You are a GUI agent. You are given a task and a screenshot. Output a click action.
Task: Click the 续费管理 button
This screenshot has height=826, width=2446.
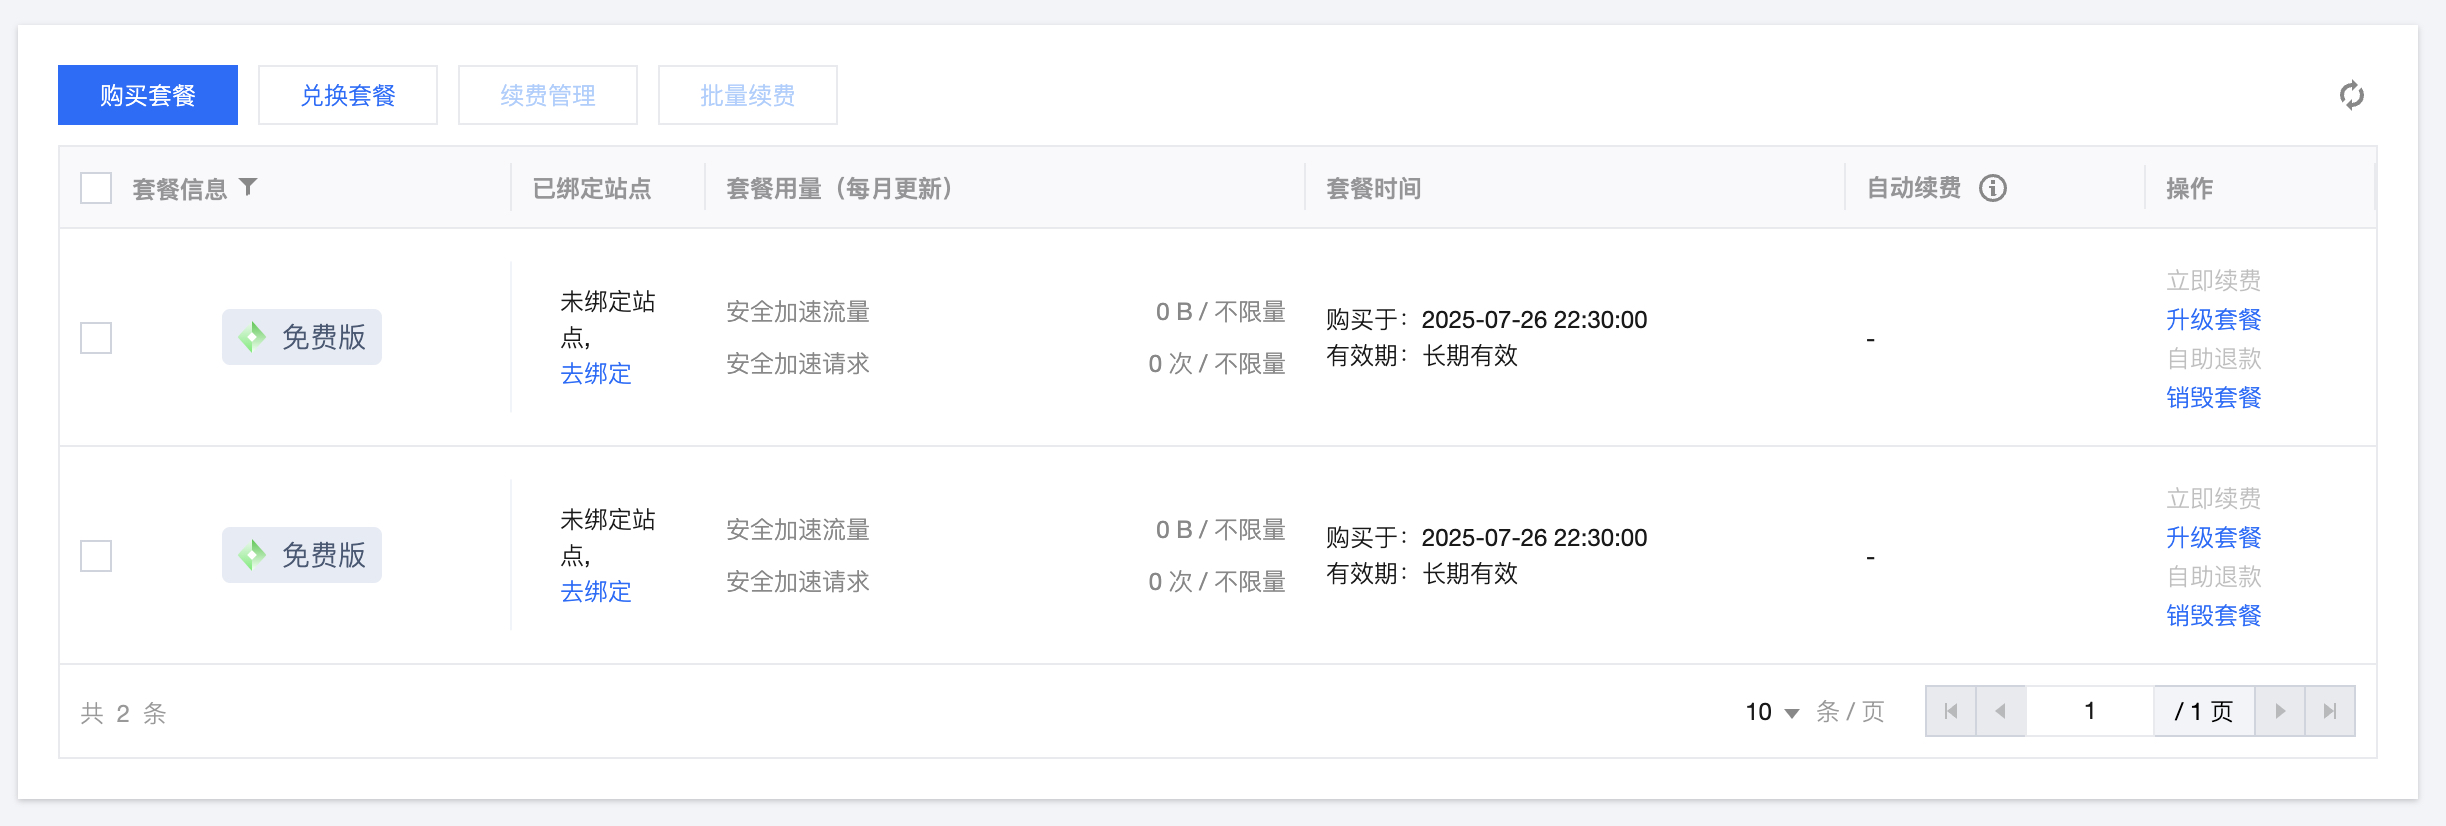548,95
